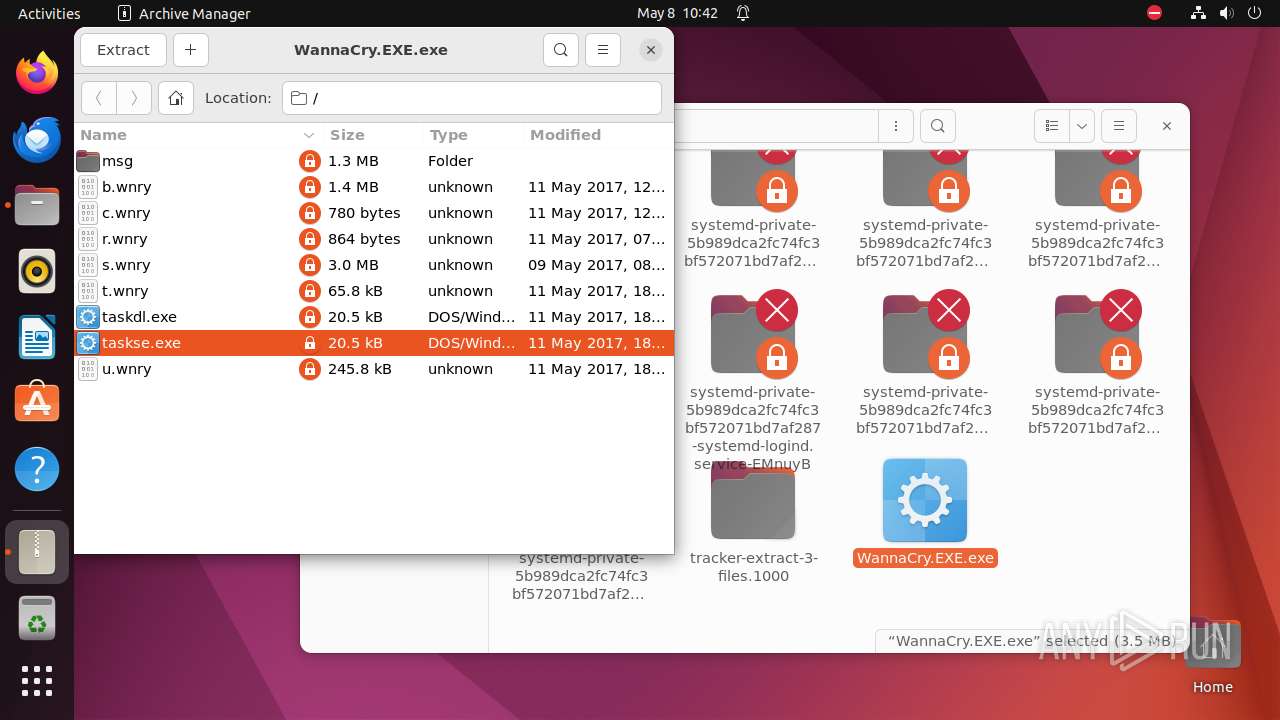Screen dimensions: 1280x720
Task: Open Ubuntu Software from the dock
Action: 37,403
